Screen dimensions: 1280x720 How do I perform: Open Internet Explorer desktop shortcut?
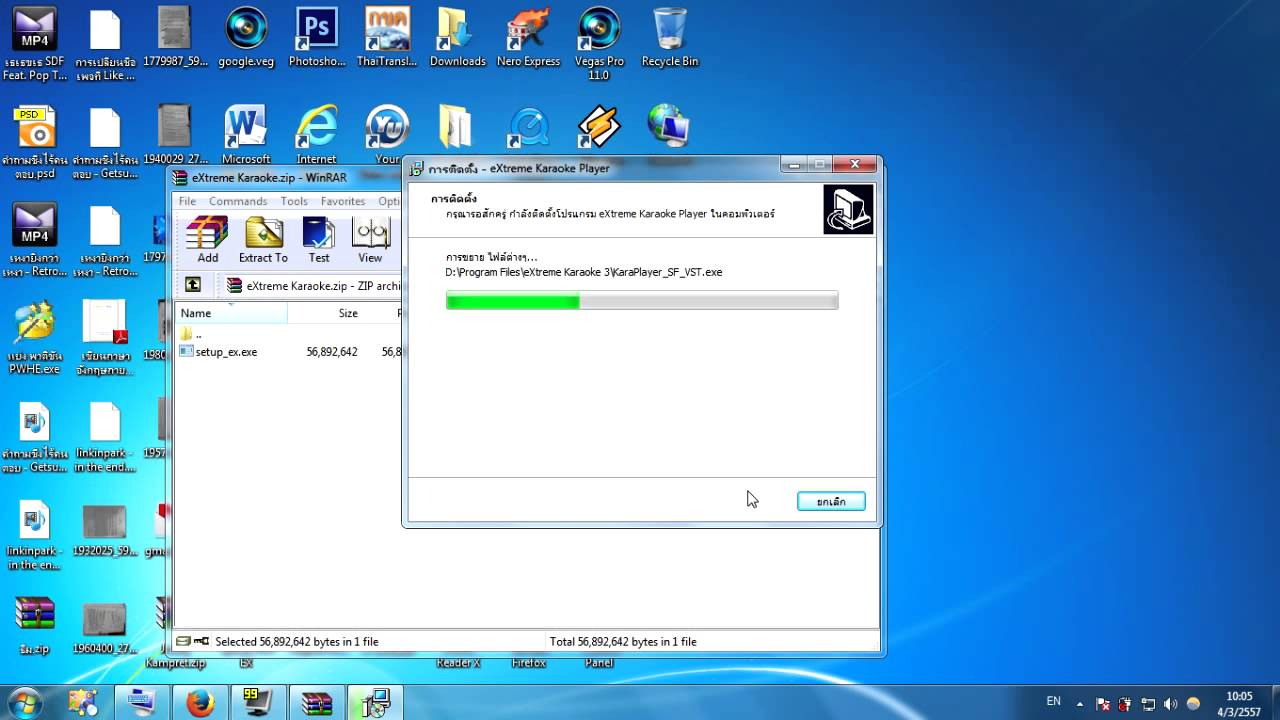tap(316, 134)
